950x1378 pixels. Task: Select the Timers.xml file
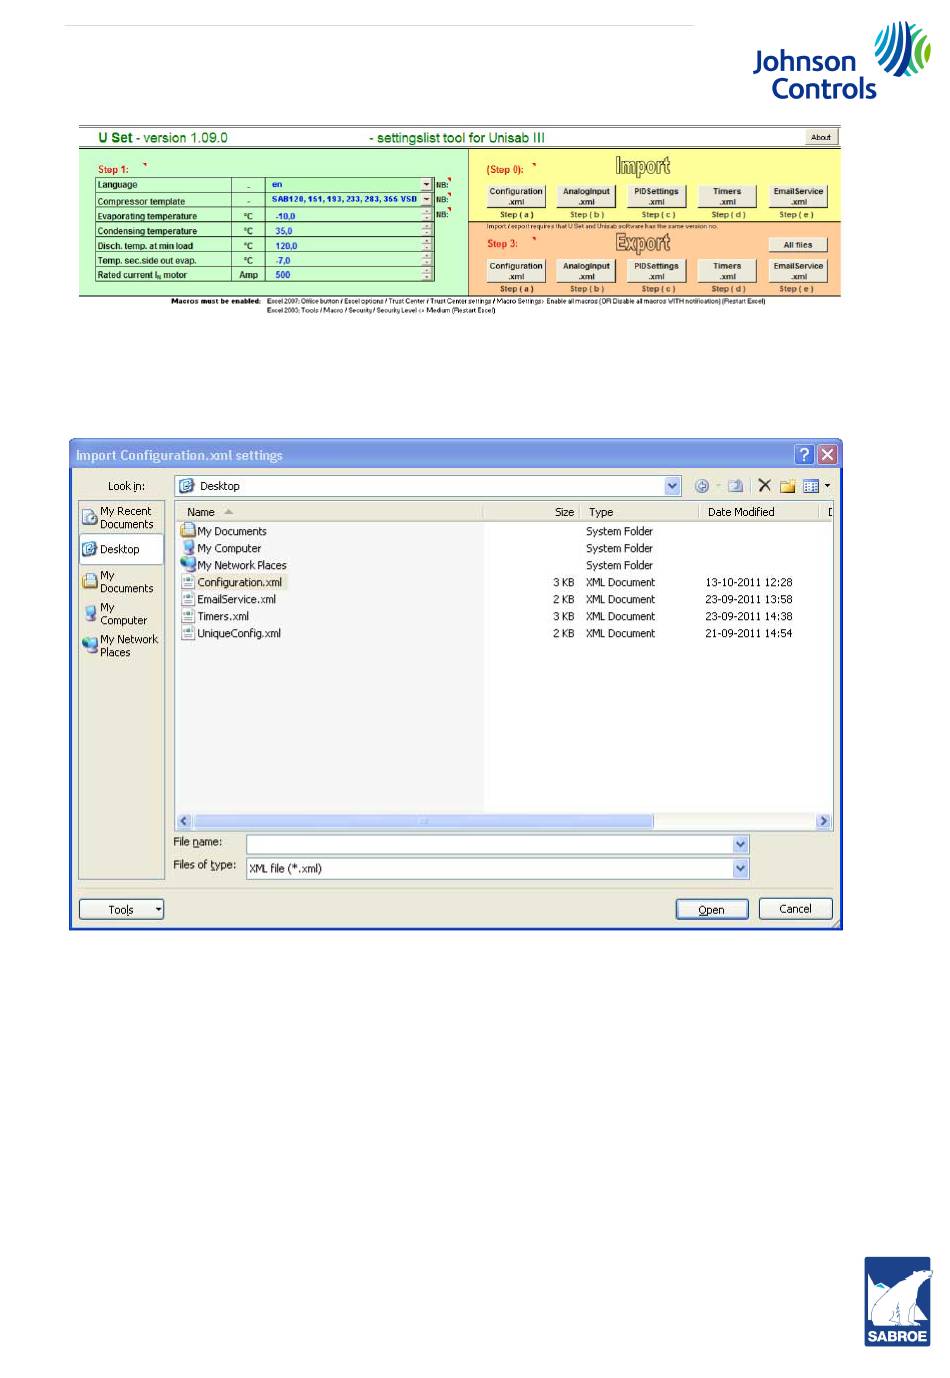pyautogui.click(x=216, y=616)
